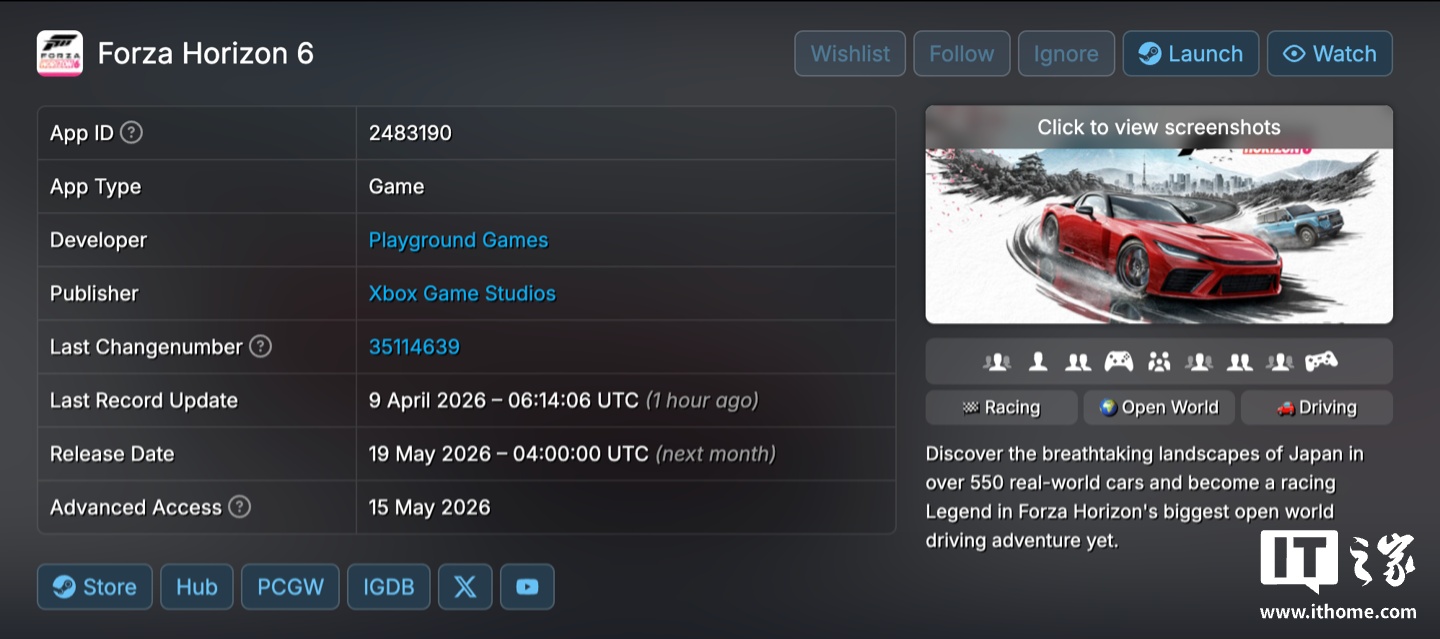Image resolution: width=1440 pixels, height=639 pixels.
Task: Click the PlayStation controller icon
Action: click(1321, 362)
